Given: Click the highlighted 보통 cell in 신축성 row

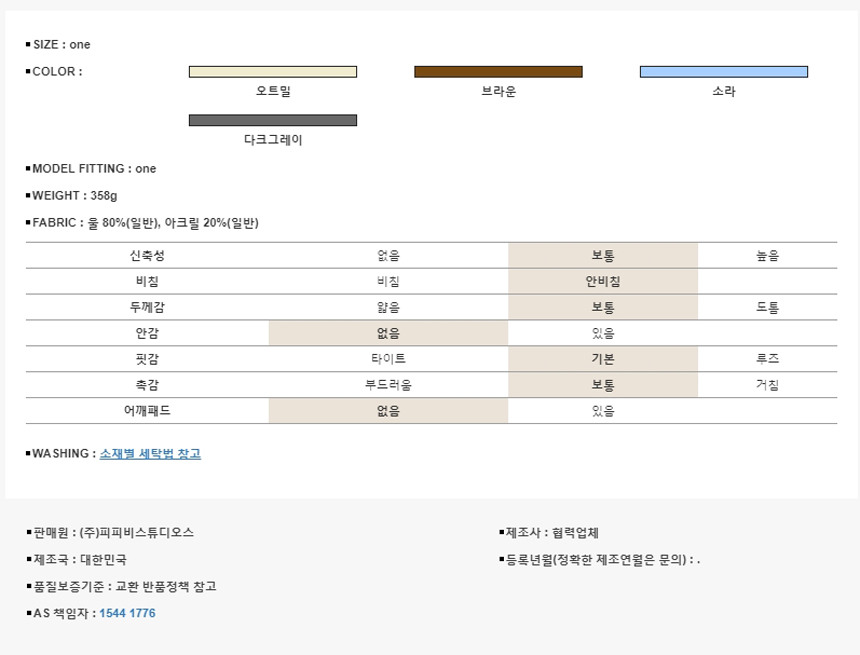Looking at the screenshot, I should coord(603,256).
